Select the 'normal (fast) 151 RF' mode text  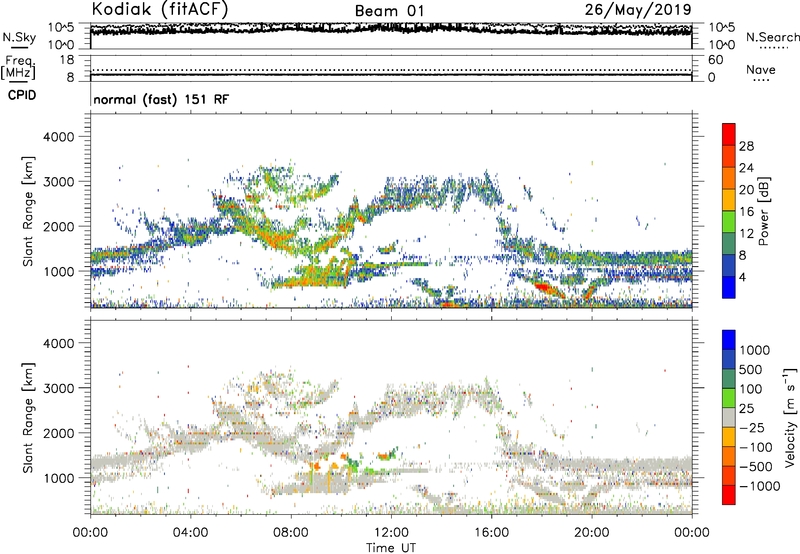click(161, 99)
